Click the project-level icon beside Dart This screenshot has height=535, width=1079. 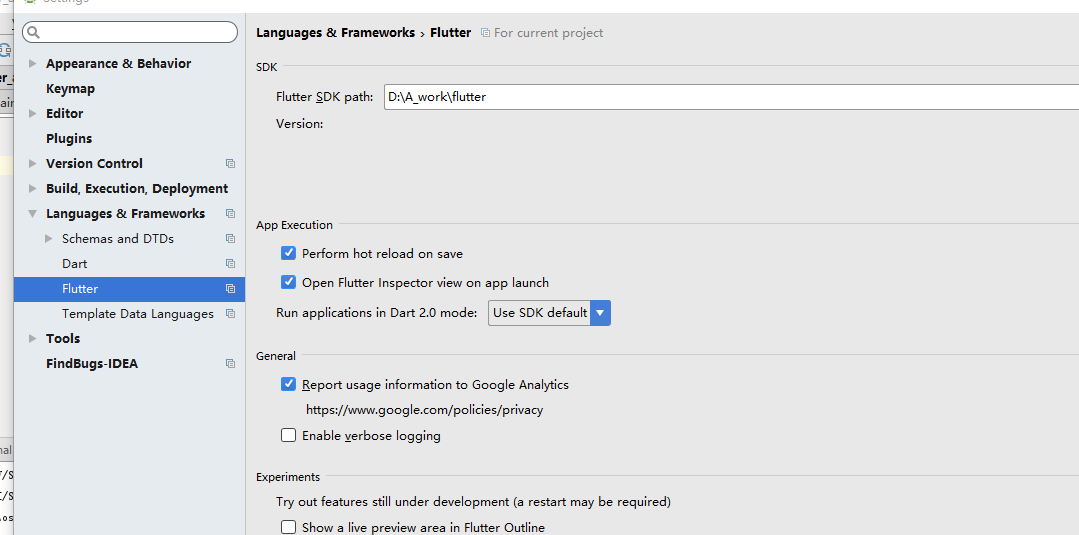[x=231, y=264]
